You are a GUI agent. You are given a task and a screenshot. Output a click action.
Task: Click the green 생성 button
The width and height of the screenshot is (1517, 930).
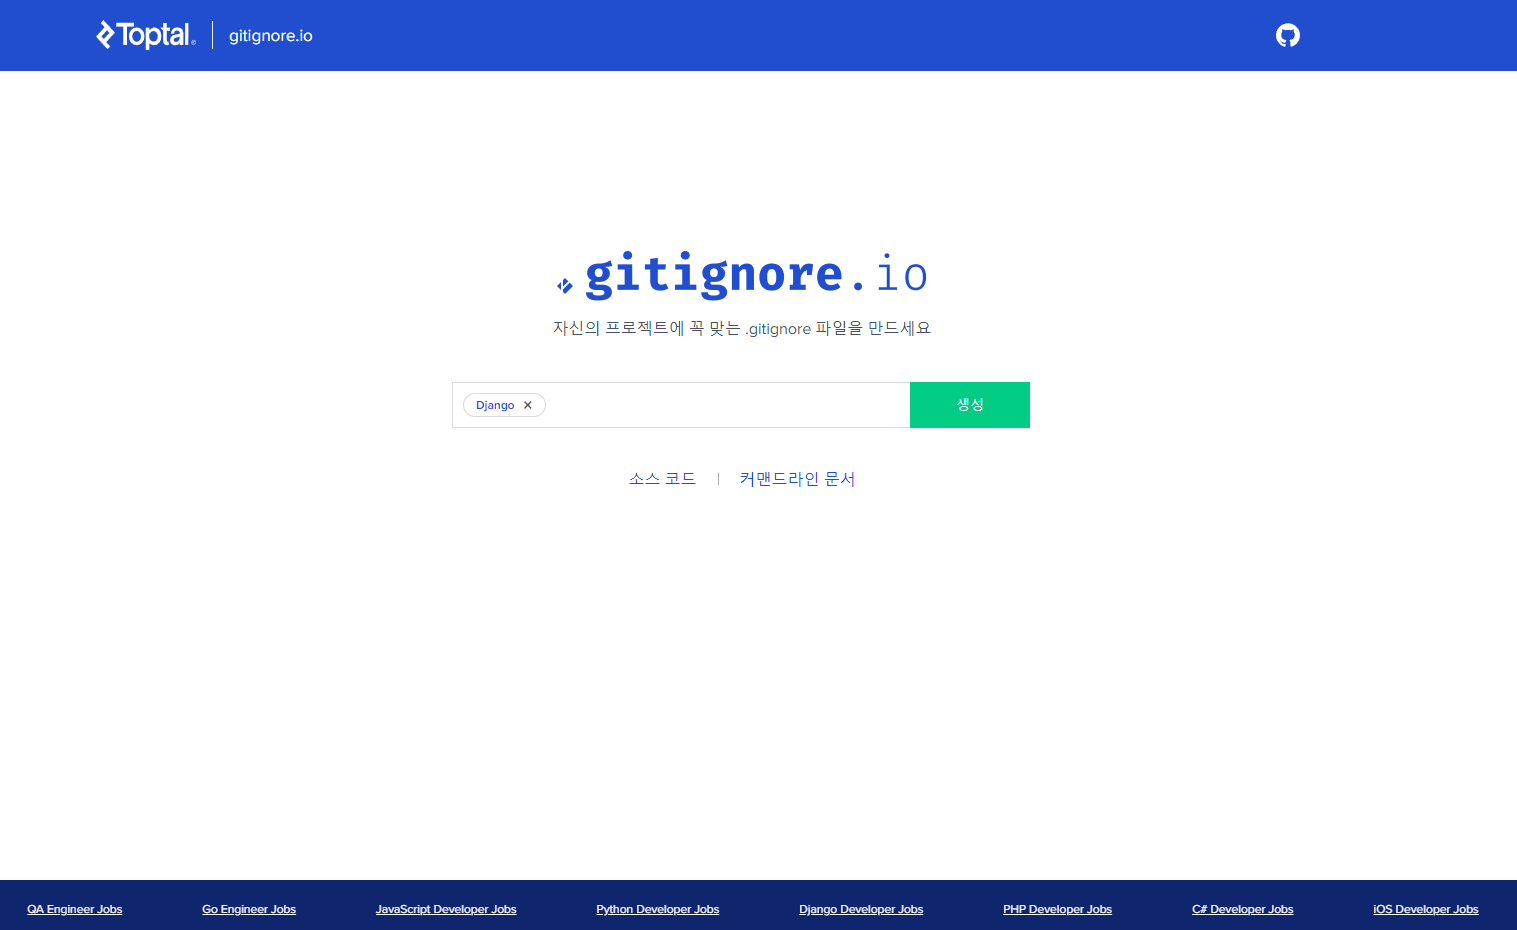[x=970, y=405]
